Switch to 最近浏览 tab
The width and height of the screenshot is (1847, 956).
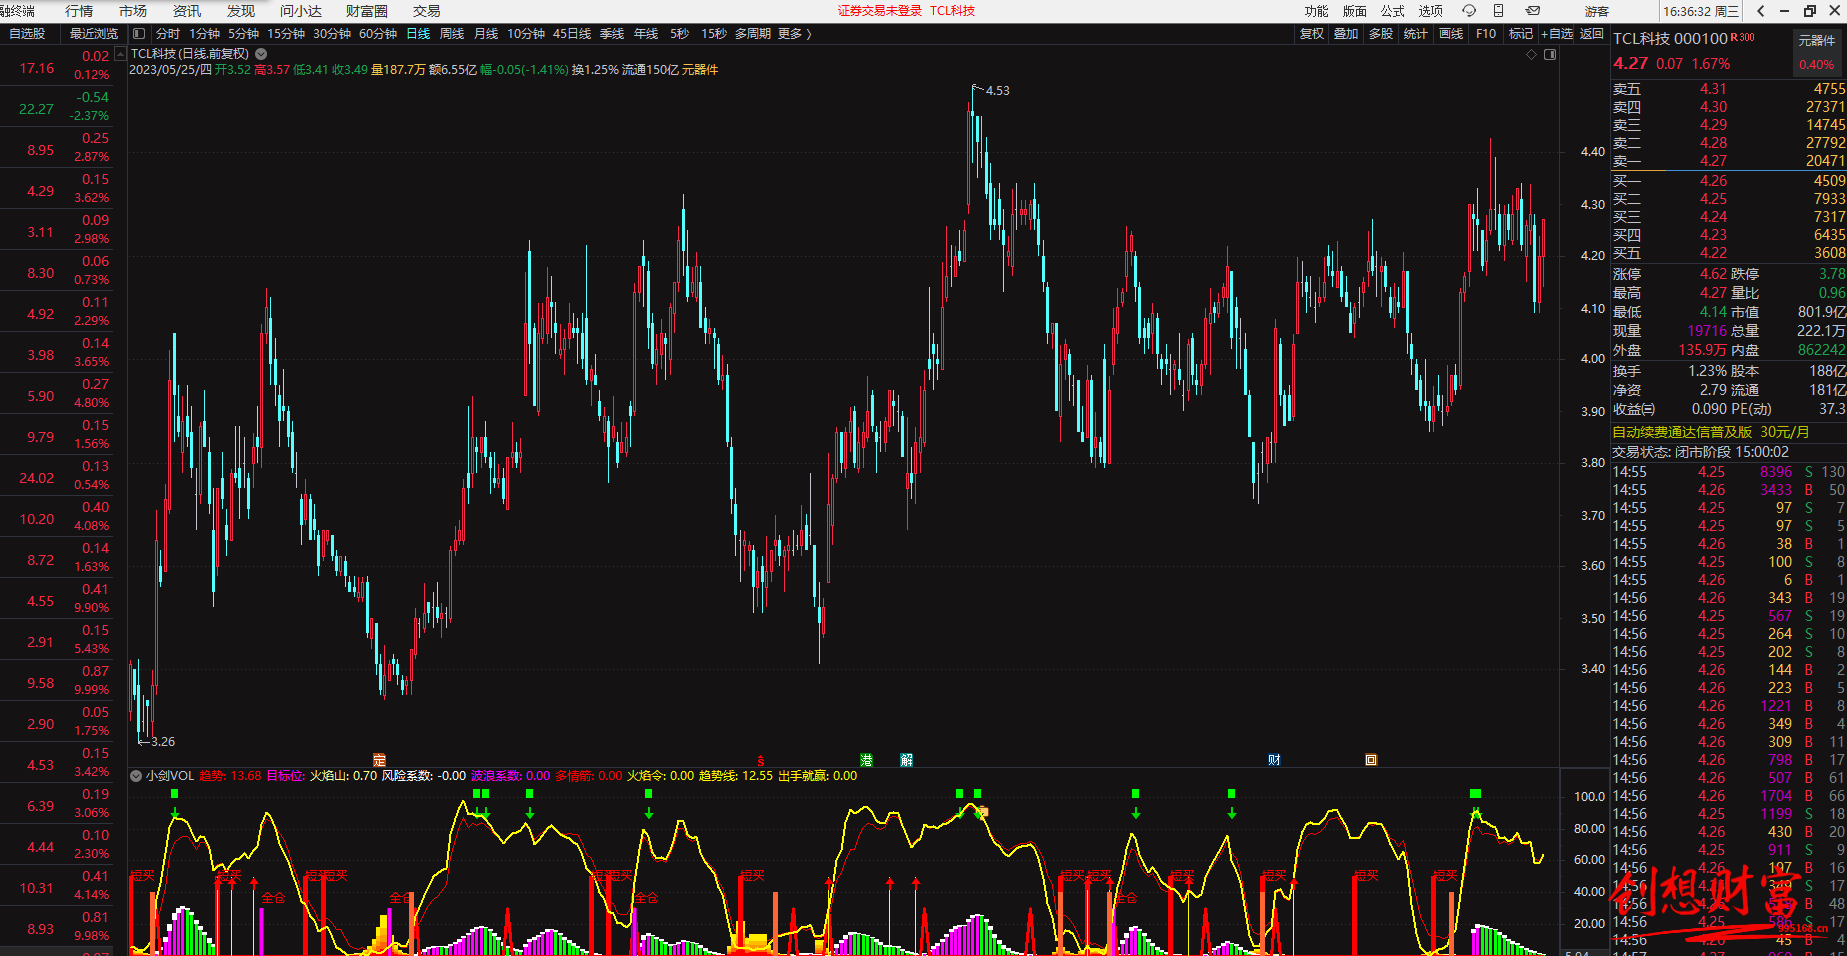pyautogui.click(x=94, y=34)
